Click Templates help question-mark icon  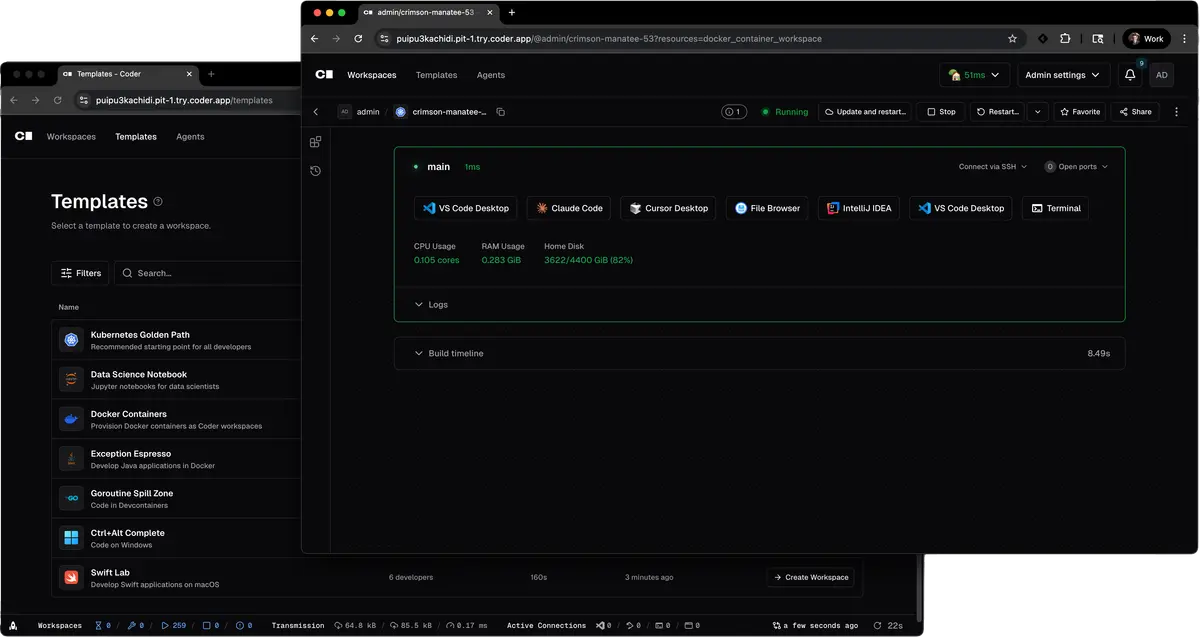[x=158, y=201]
